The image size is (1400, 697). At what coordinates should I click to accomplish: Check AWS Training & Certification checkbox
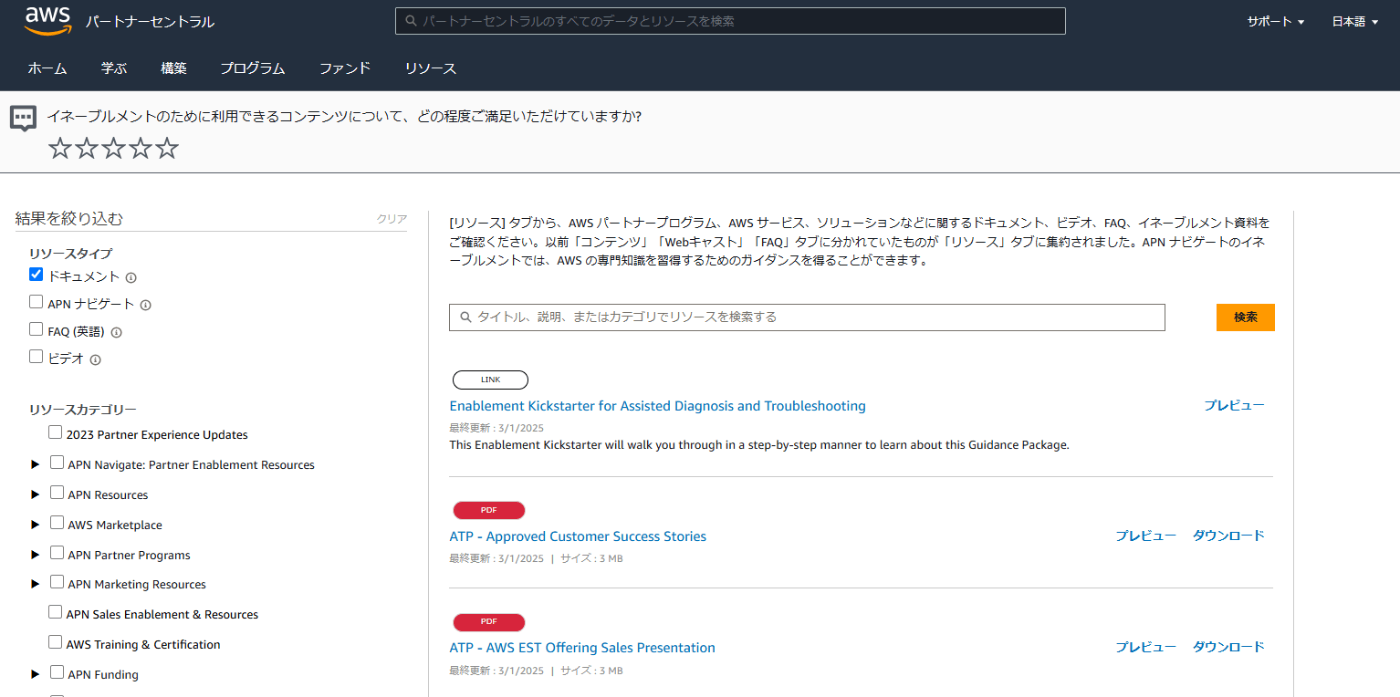(x=55, y=642)
